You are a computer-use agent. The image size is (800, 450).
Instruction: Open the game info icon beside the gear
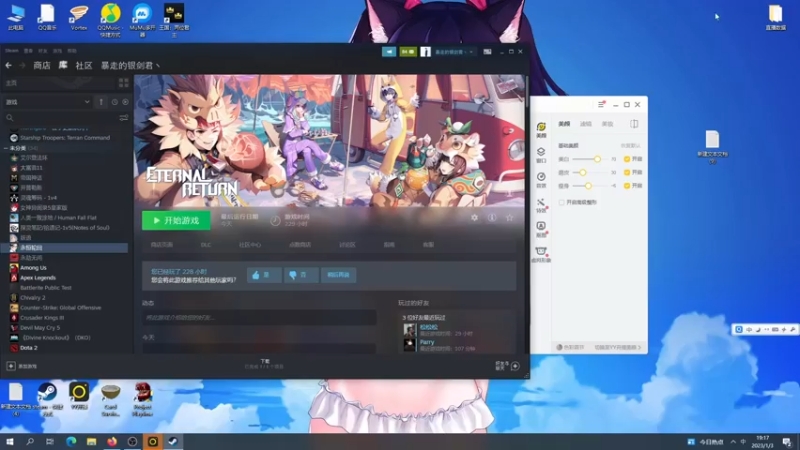[x=492, y=218]
